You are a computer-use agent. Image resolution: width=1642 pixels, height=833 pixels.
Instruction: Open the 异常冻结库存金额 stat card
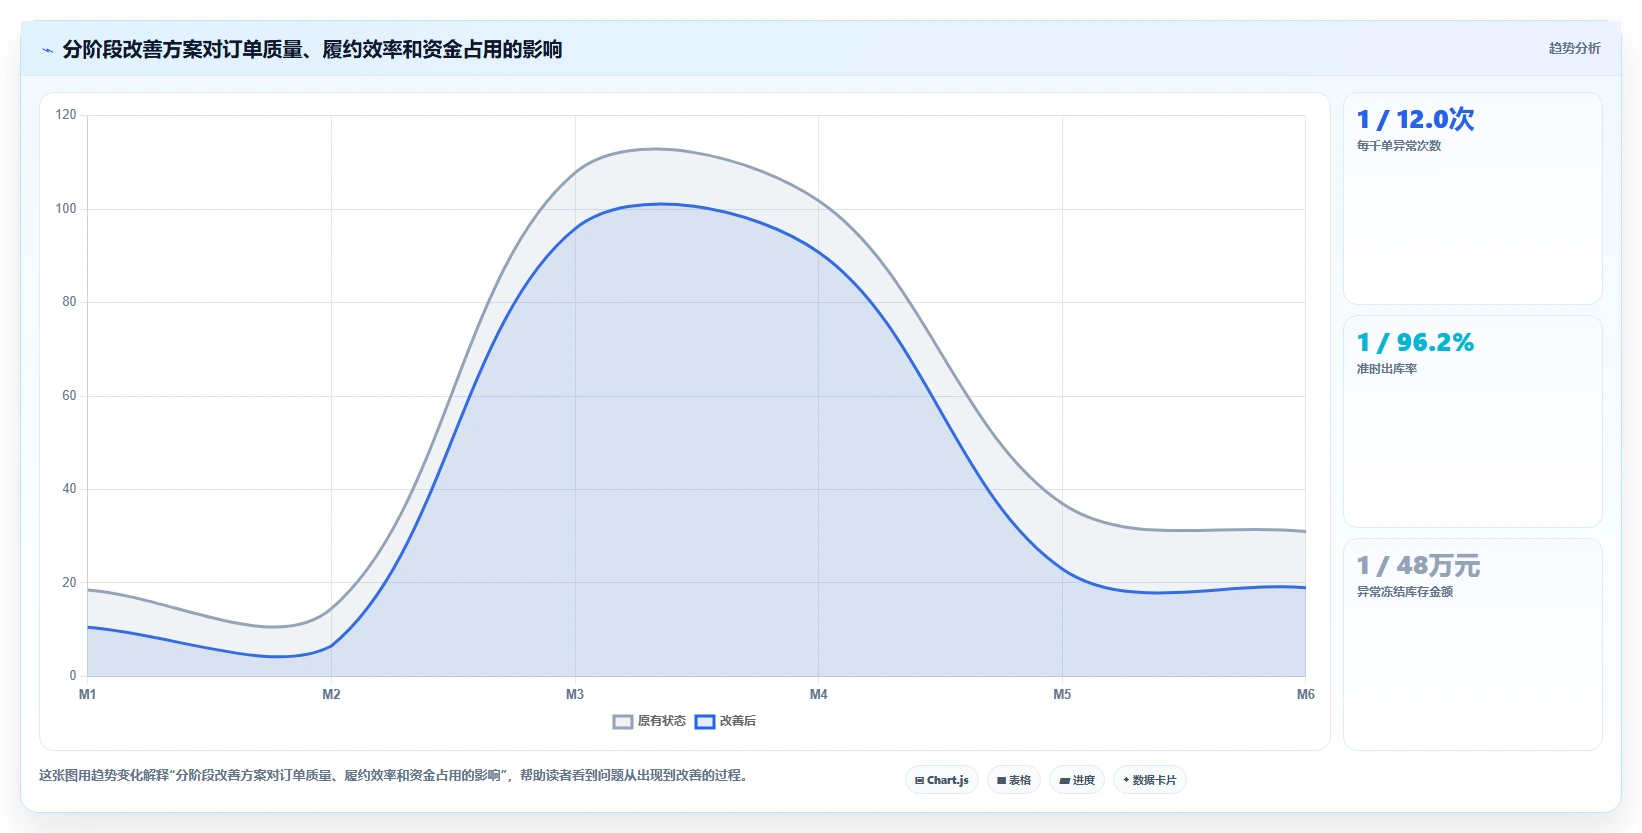[1472, 644]
